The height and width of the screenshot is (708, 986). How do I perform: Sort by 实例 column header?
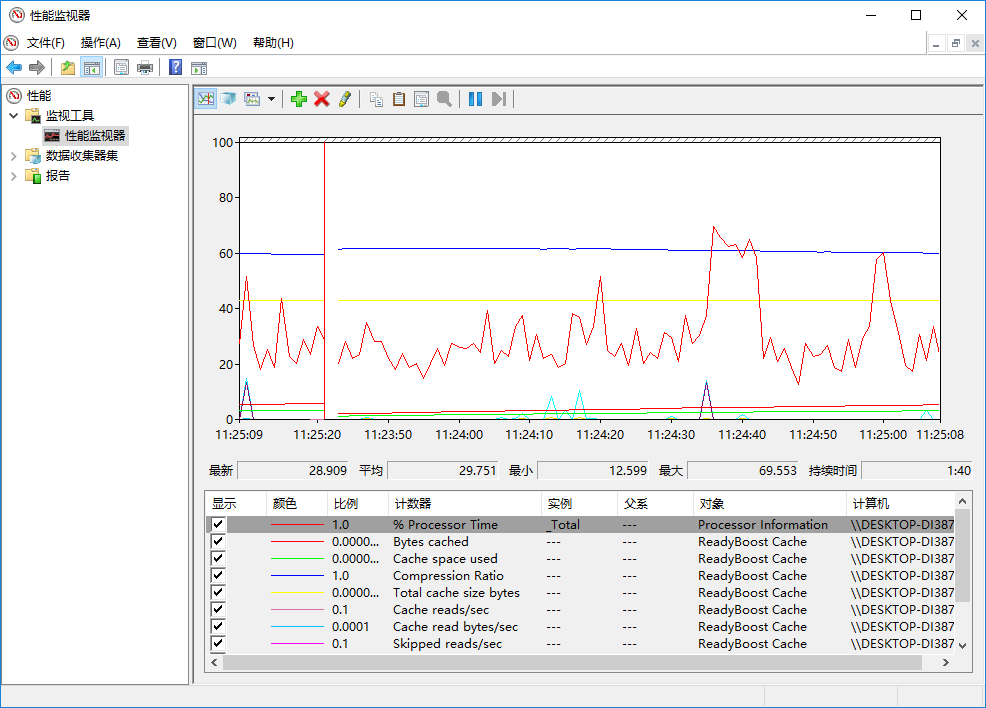(579, 504)
